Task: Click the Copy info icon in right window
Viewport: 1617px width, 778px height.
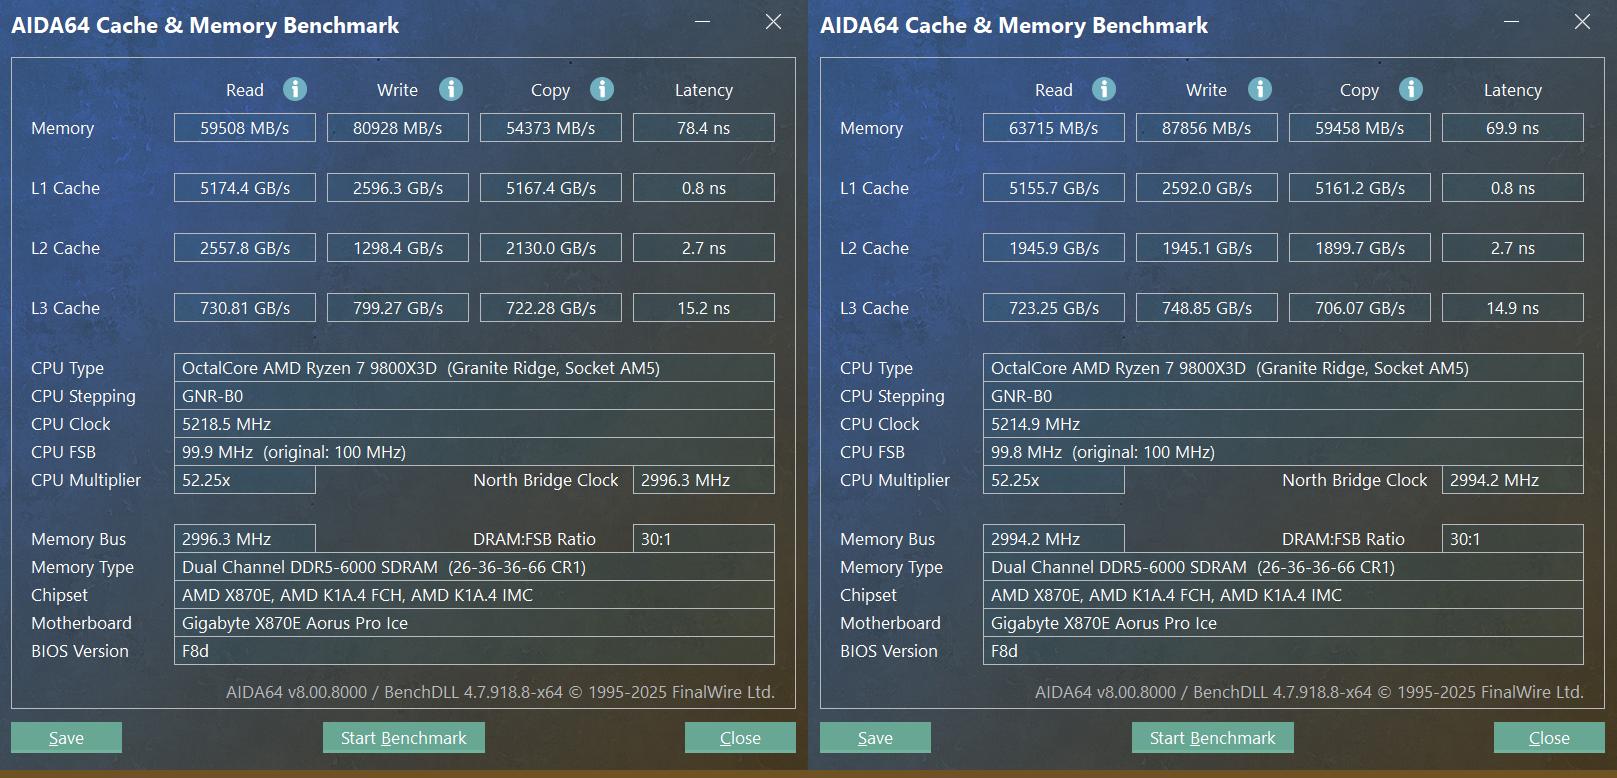Action: coord(1411,89)
